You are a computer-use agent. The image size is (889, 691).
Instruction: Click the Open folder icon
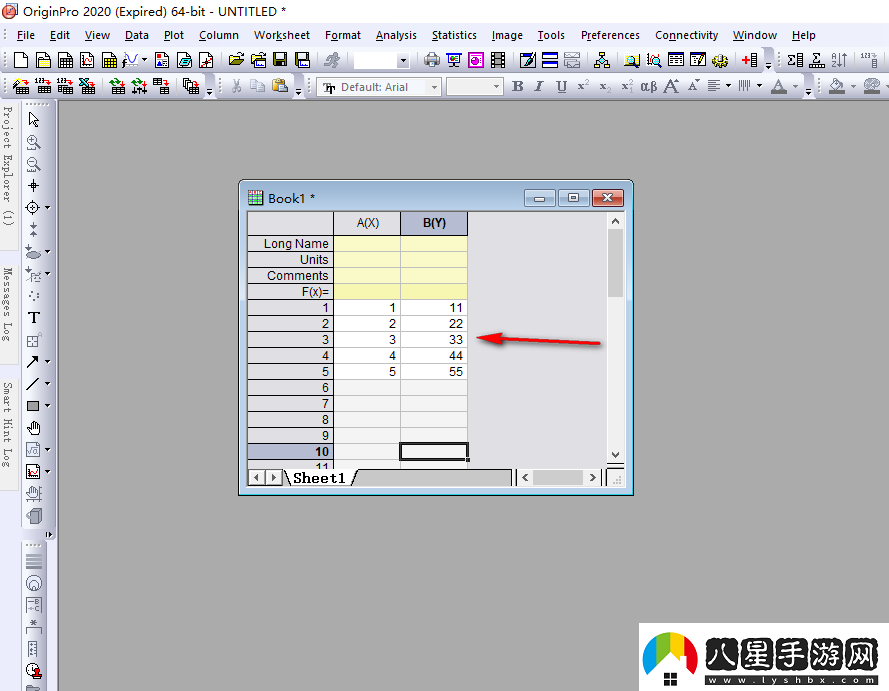(x=236, y=61)
